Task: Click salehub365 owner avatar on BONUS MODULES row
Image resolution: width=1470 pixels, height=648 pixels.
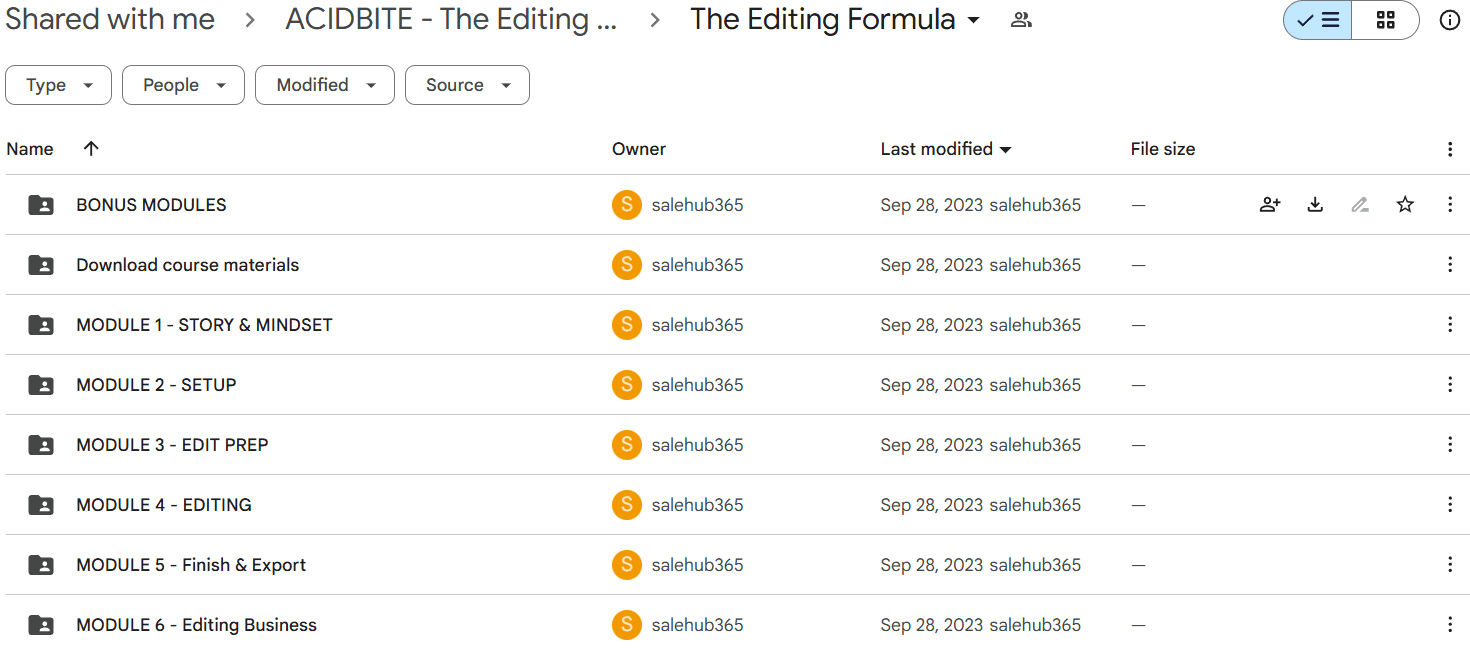Action: point(627,205)
